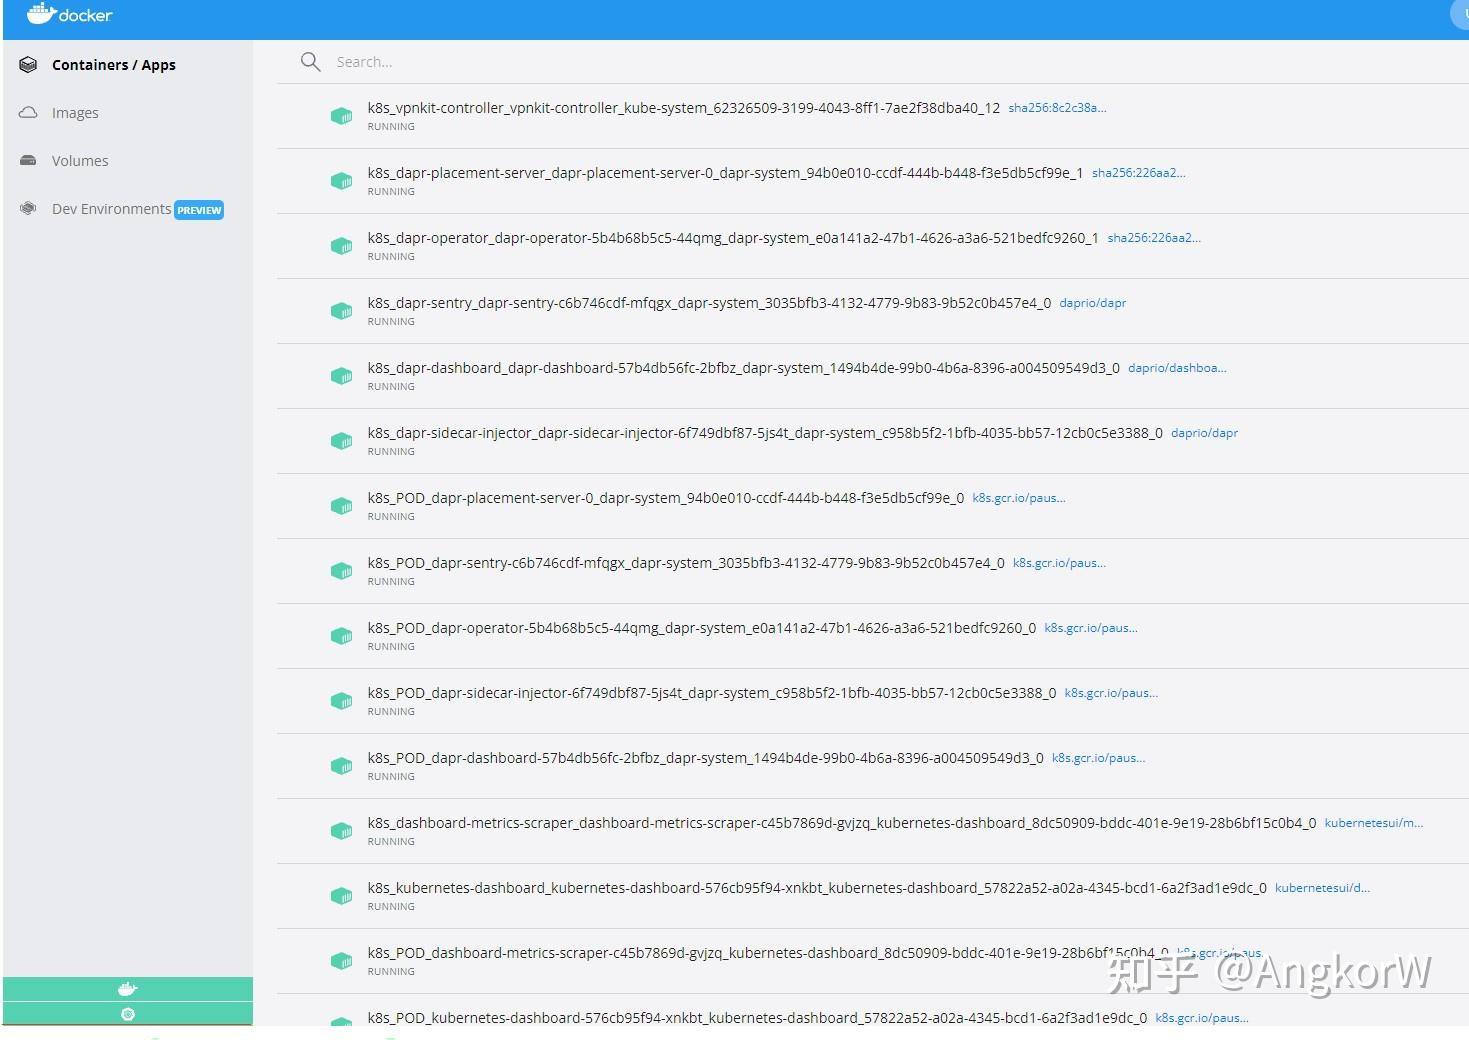Screen dimensions: 1469x1040
Task: Open the sha256 link for dapr-placement-server
Action: [1140, 171]
